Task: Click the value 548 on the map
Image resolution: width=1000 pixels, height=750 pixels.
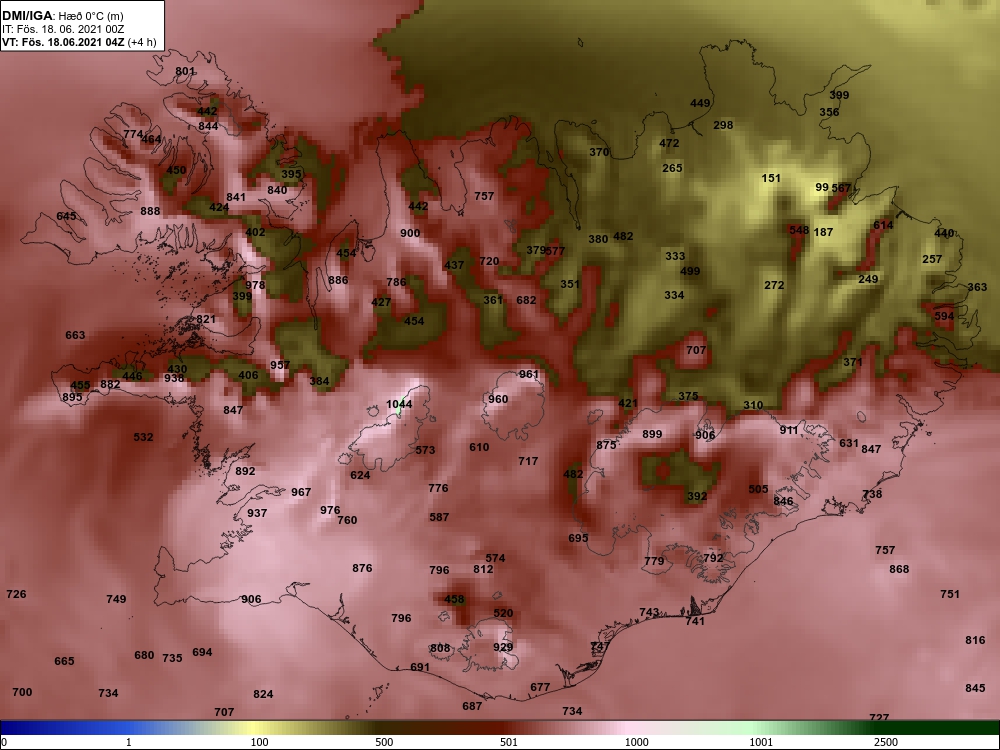Action: (799, 230)
